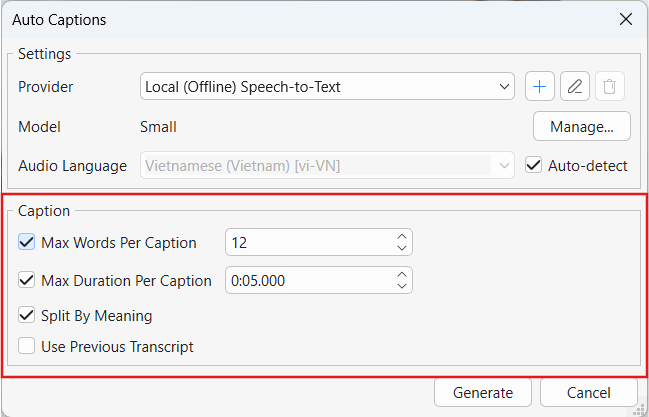Click the duration field showing 0:05.000
649x417 pixels.
[319, 280]
